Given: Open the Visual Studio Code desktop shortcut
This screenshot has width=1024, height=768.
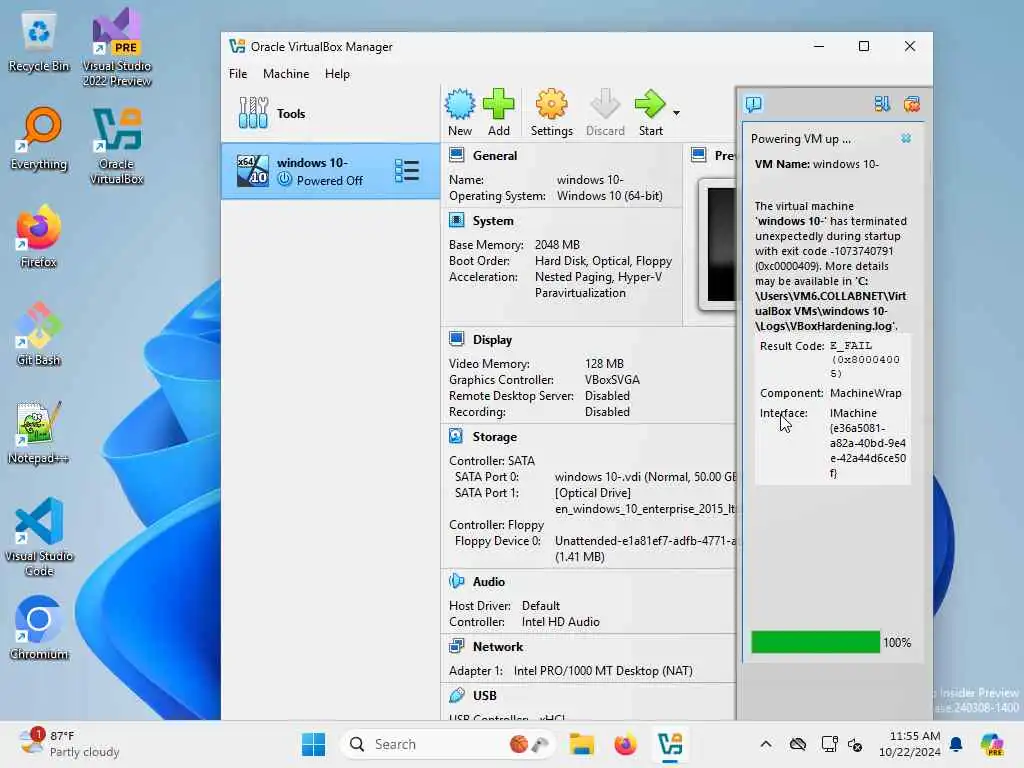Looking at the screenshot, I should 39,537.
